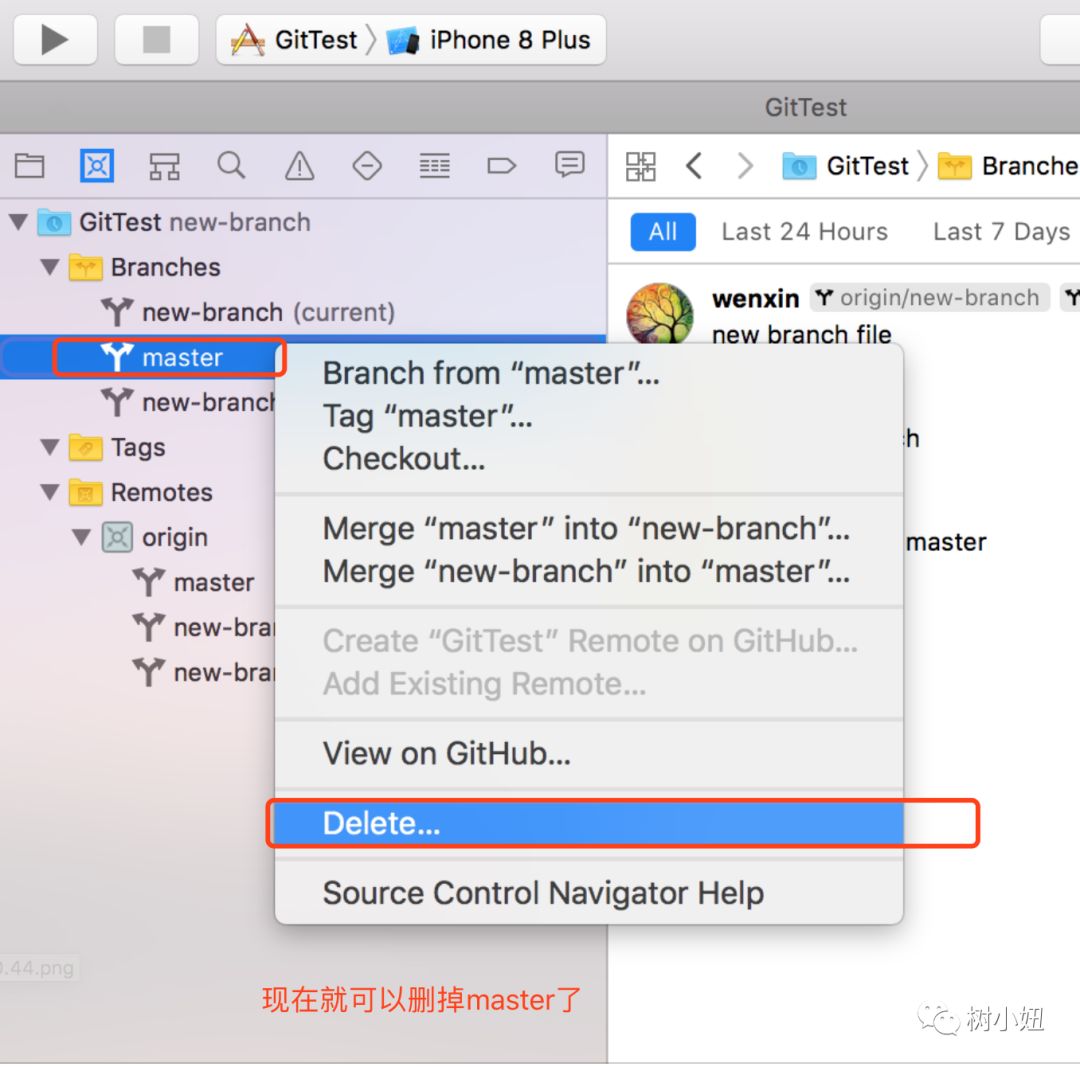
Task: Show the Source Control navigator
Action: [96, 165]
